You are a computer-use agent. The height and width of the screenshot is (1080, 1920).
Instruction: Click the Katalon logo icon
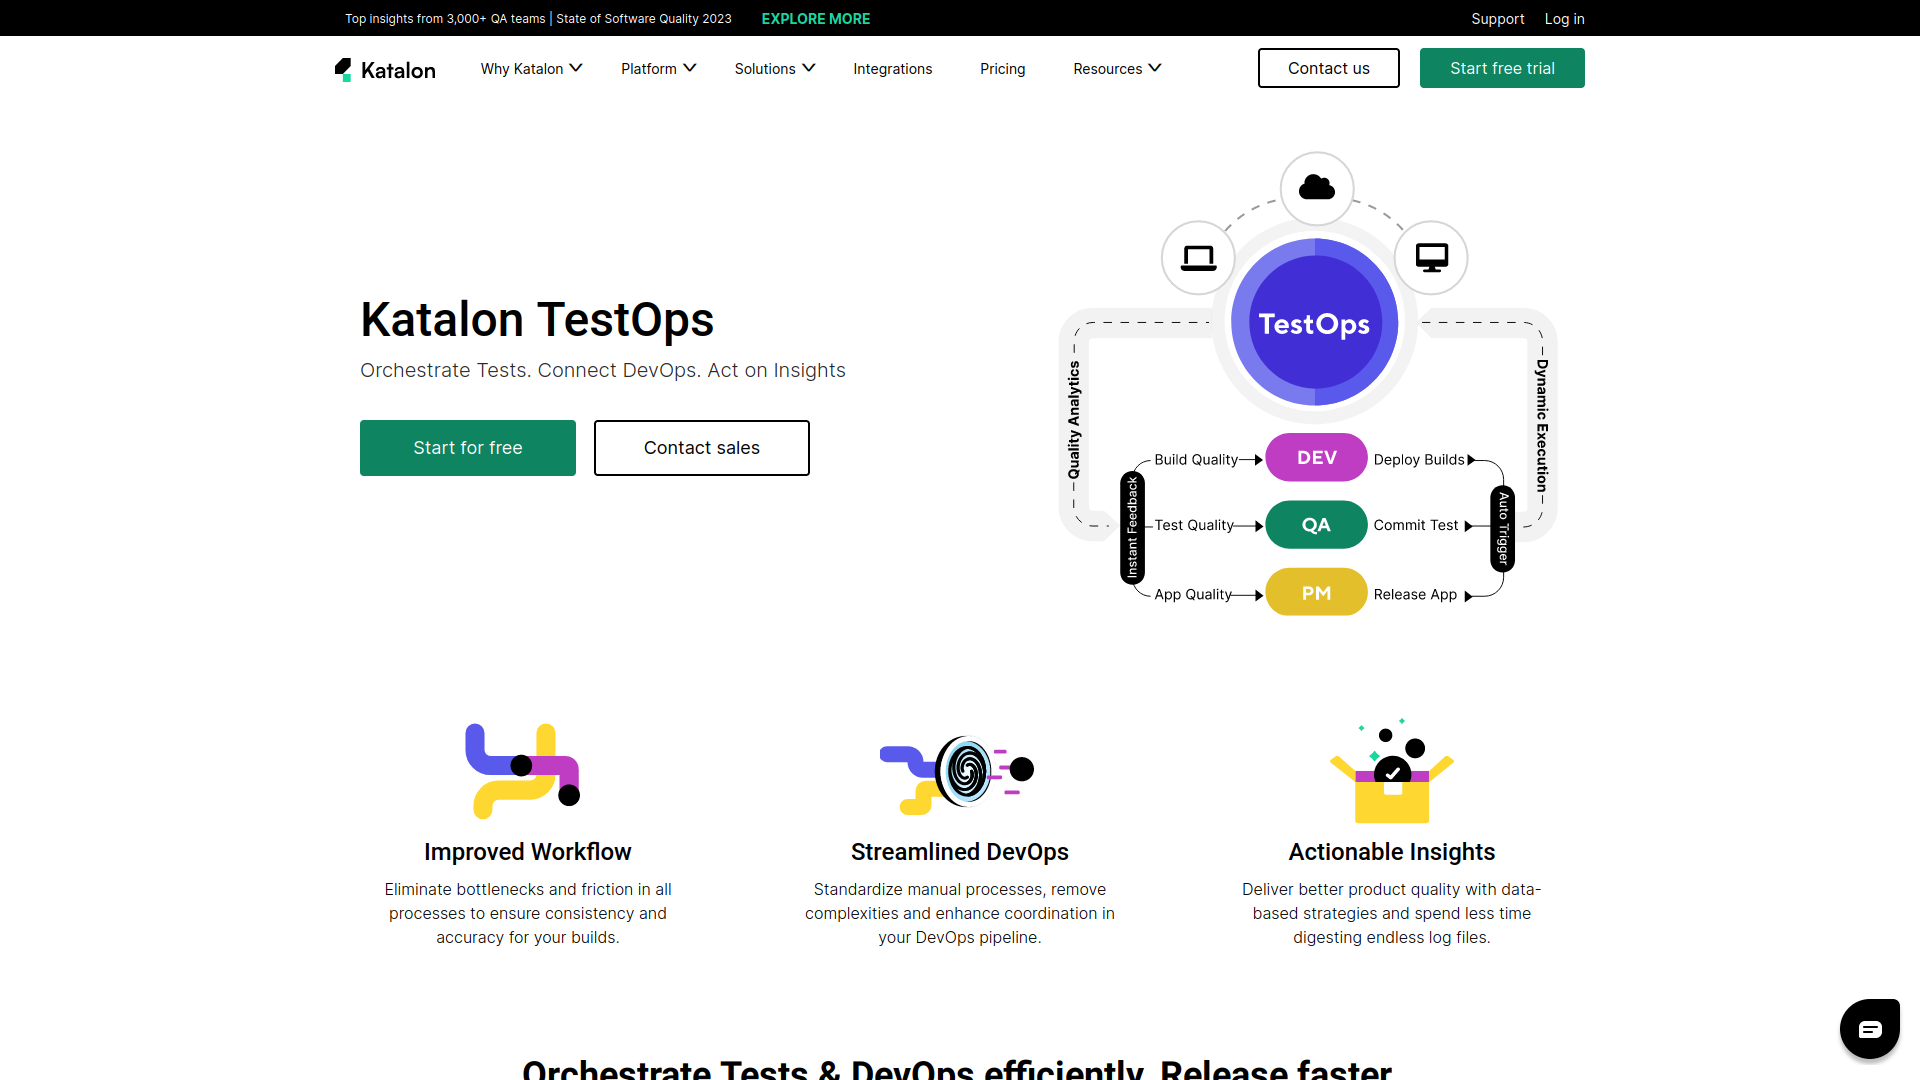click(344, 69)
